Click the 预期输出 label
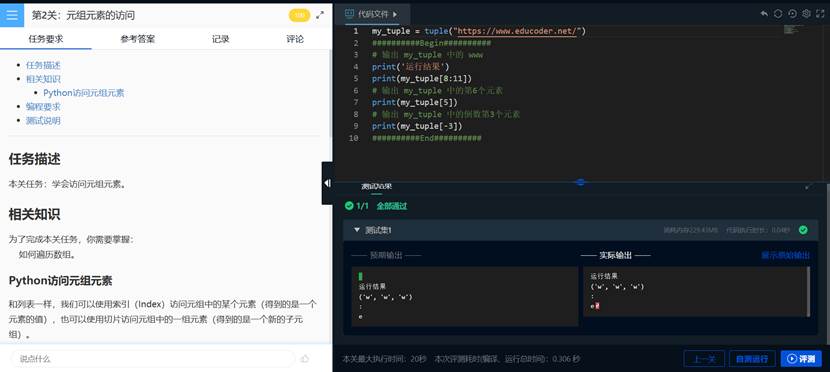 coord(386,255)
